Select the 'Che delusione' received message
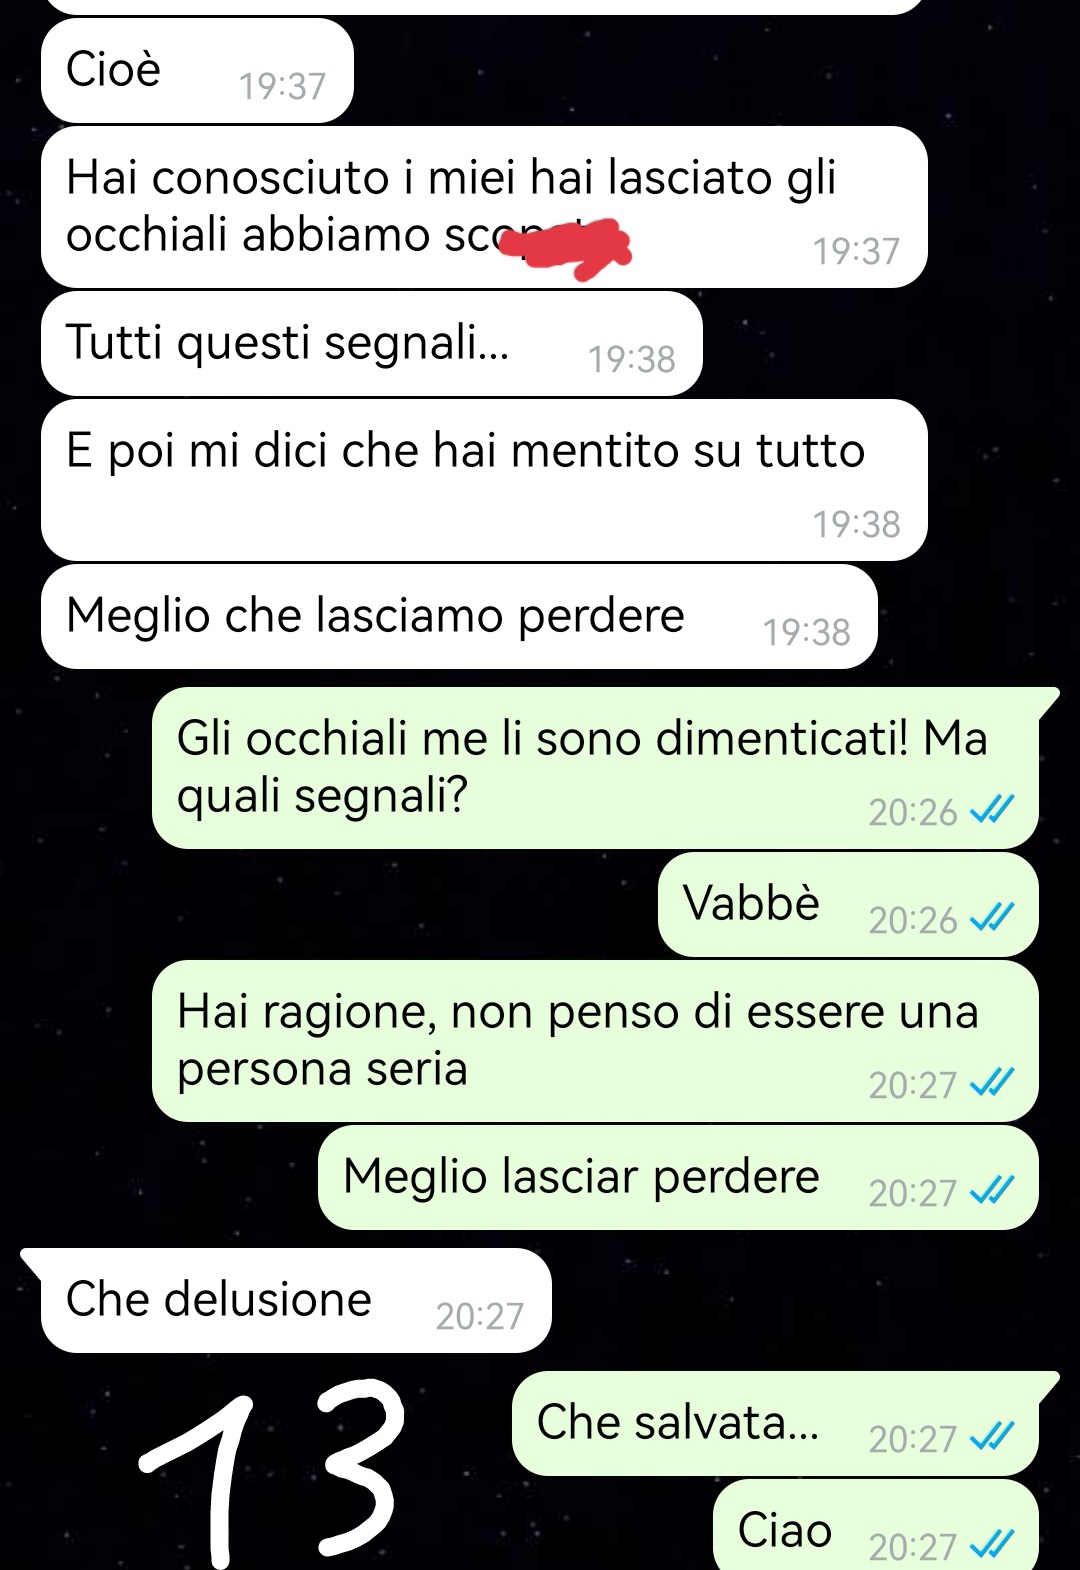Image resolution: width=1080 pixels, height=1570 pixels. (296, 1300)
